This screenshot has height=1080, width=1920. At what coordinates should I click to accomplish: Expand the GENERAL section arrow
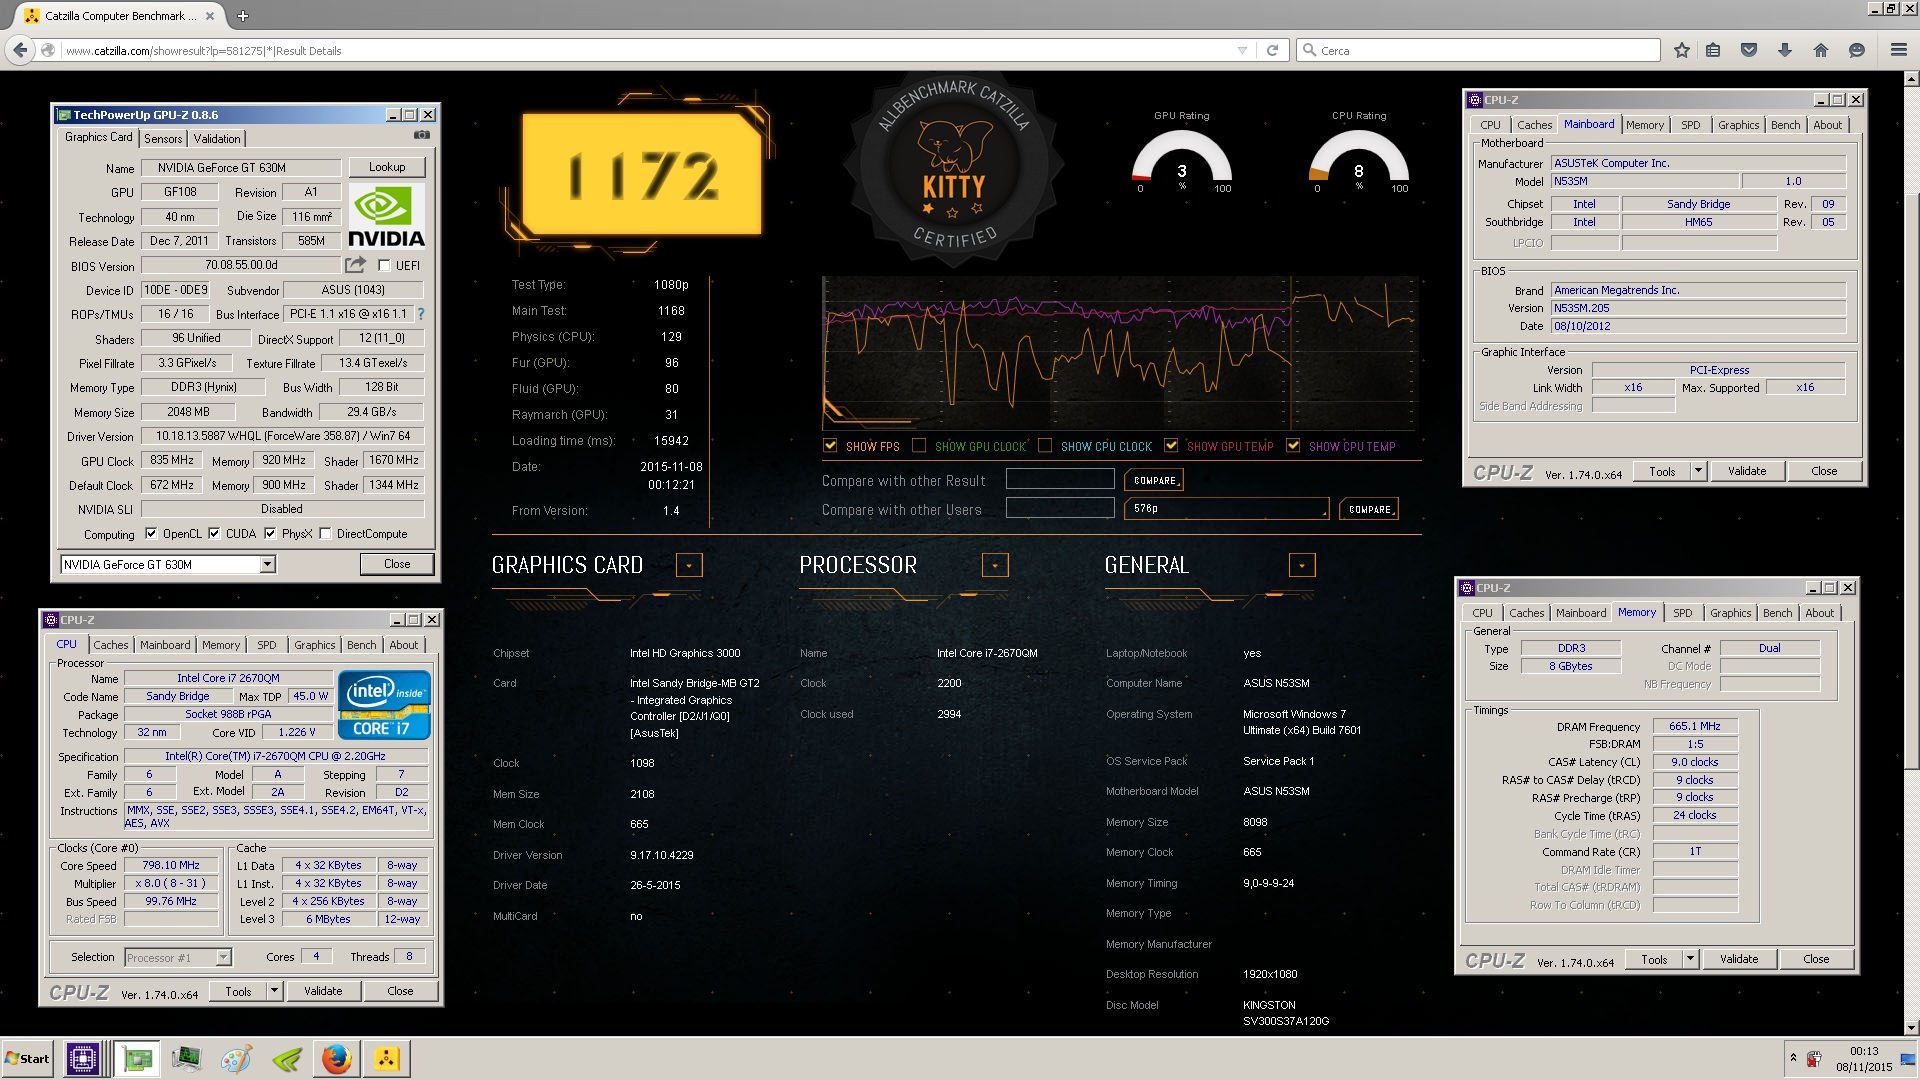(1302, 566)
